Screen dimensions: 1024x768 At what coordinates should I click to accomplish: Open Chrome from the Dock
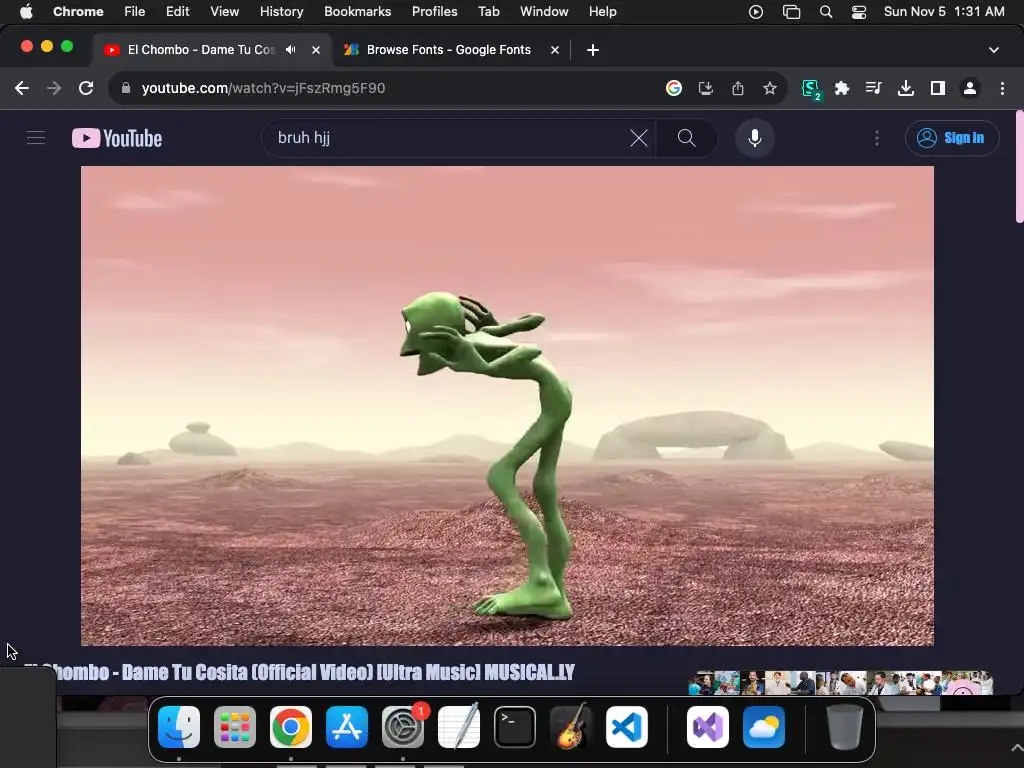pos(291,727)
